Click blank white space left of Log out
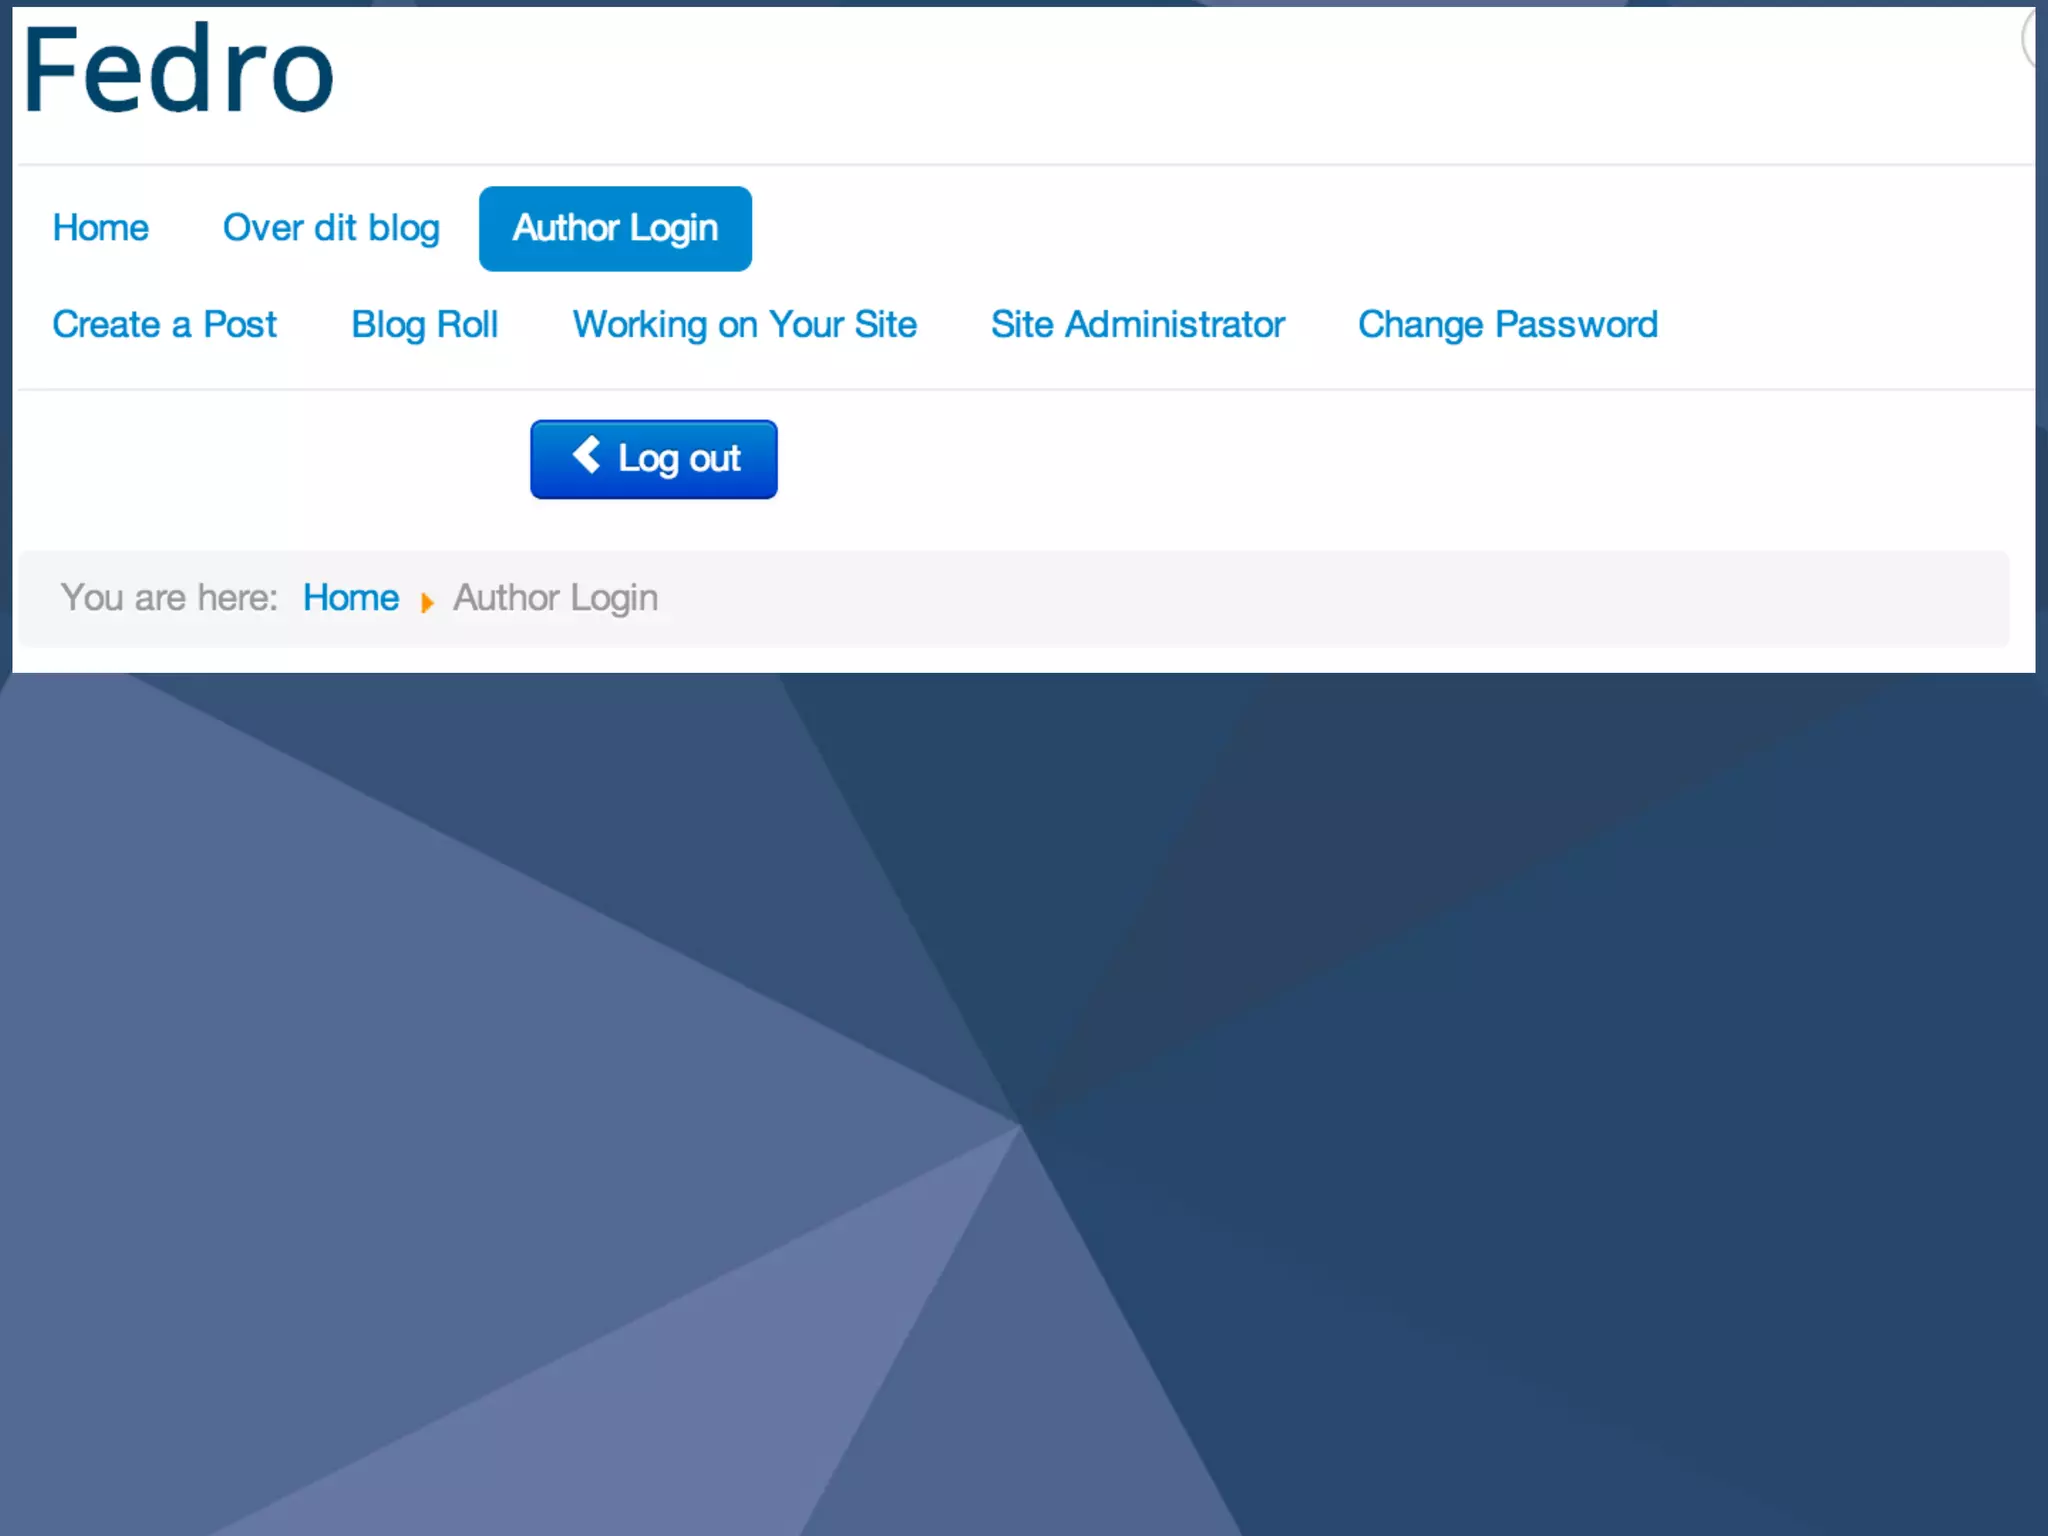 (x=270, y=460)
